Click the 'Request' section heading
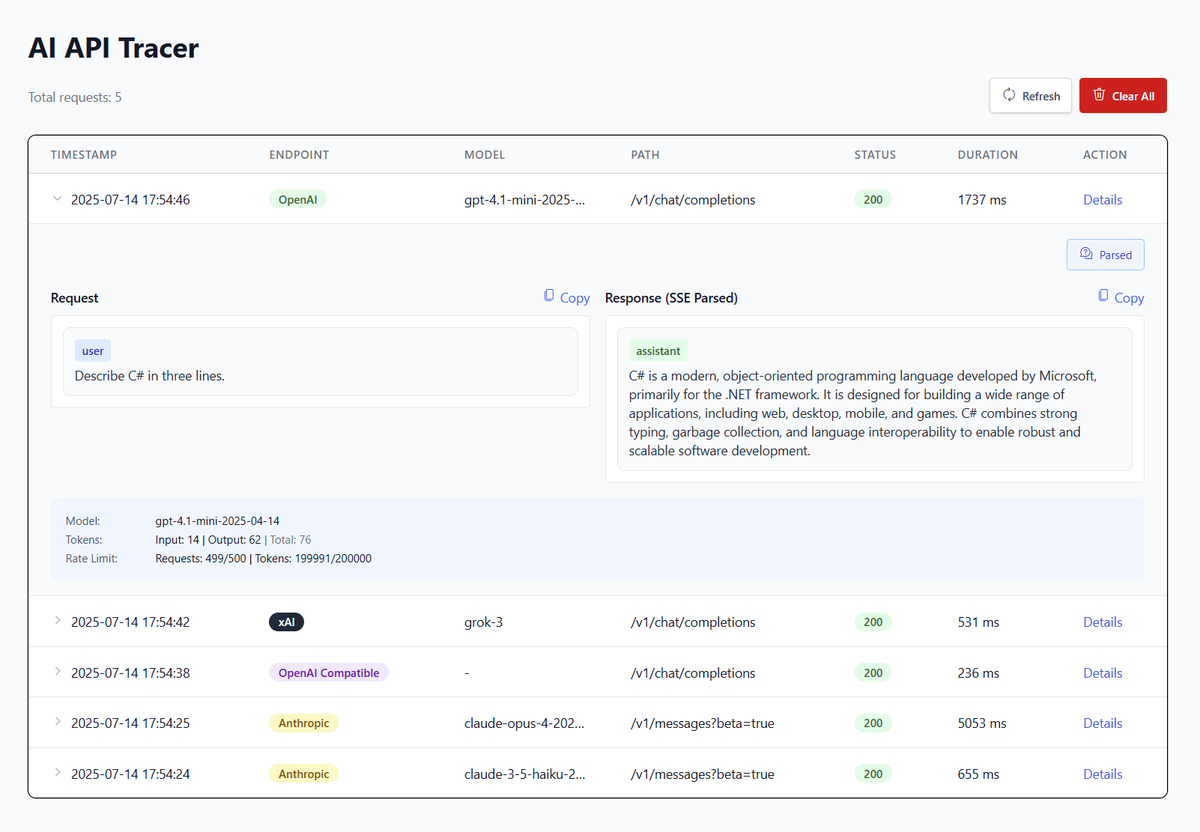 pyautogui.click(x=75, y=298)
